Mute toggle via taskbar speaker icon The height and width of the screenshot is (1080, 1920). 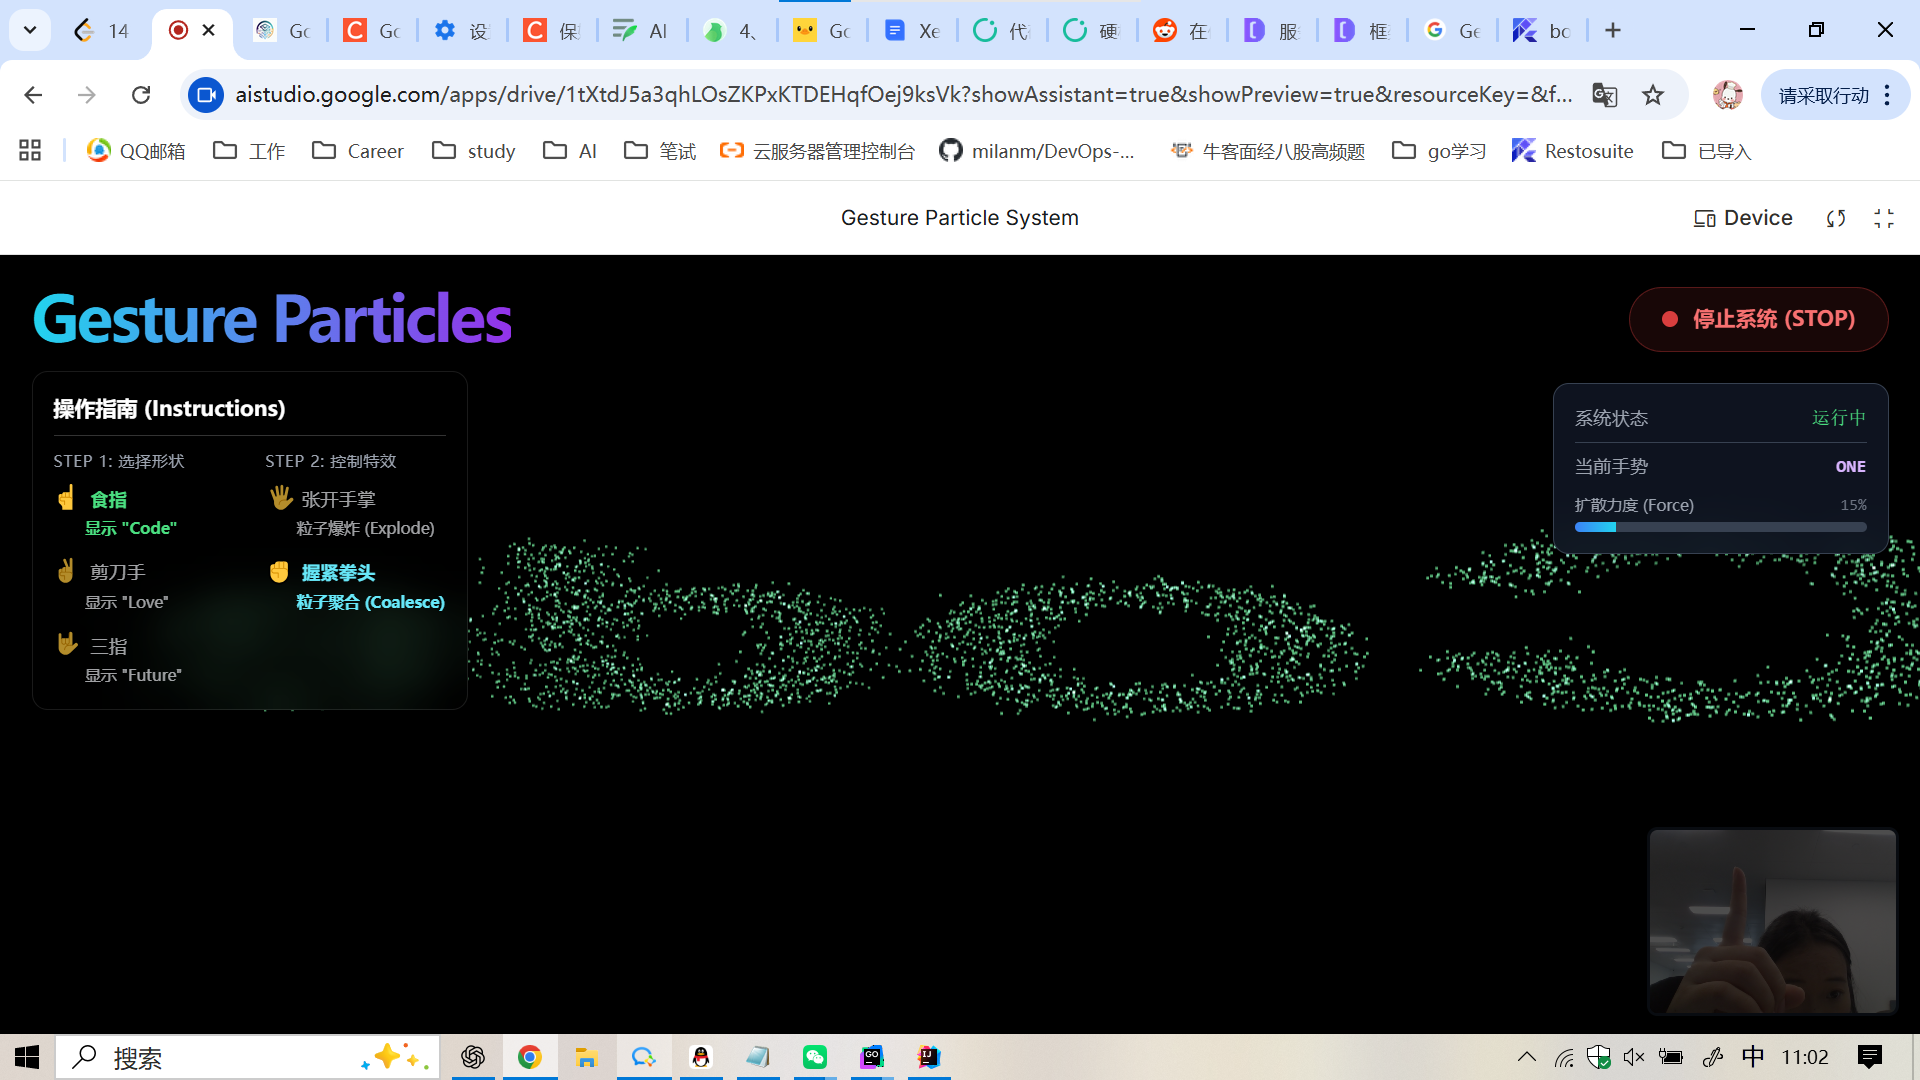(1634, 1057)
